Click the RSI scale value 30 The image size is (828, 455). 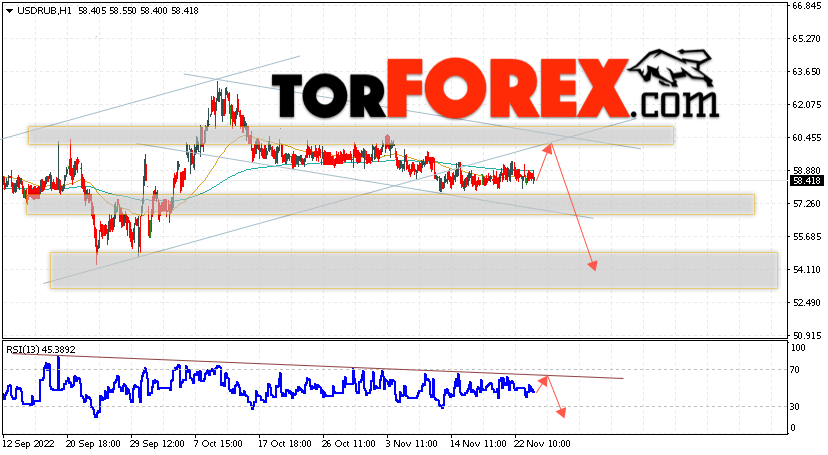(x=795, y=406)
